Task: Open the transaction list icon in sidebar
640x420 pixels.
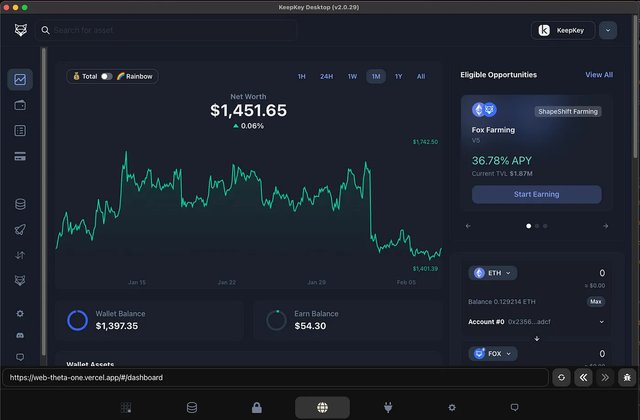Action: point(20,131)
